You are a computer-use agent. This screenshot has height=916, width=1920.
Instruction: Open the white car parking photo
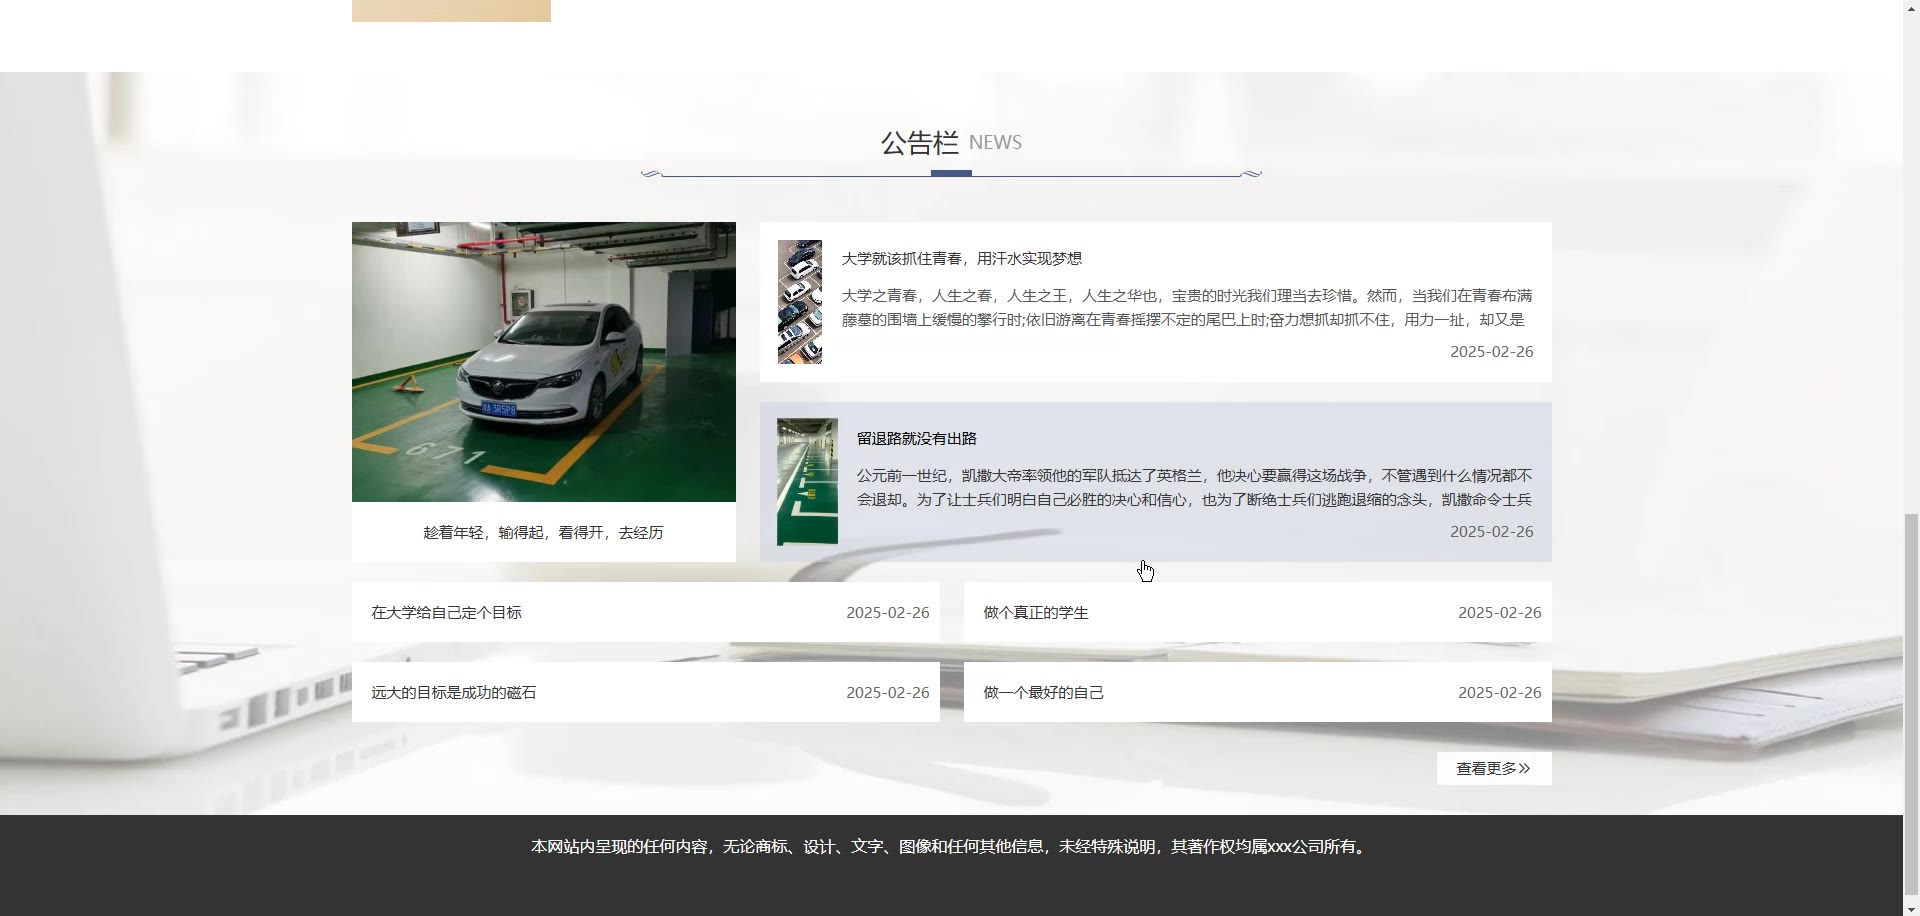tap(543, 361)
